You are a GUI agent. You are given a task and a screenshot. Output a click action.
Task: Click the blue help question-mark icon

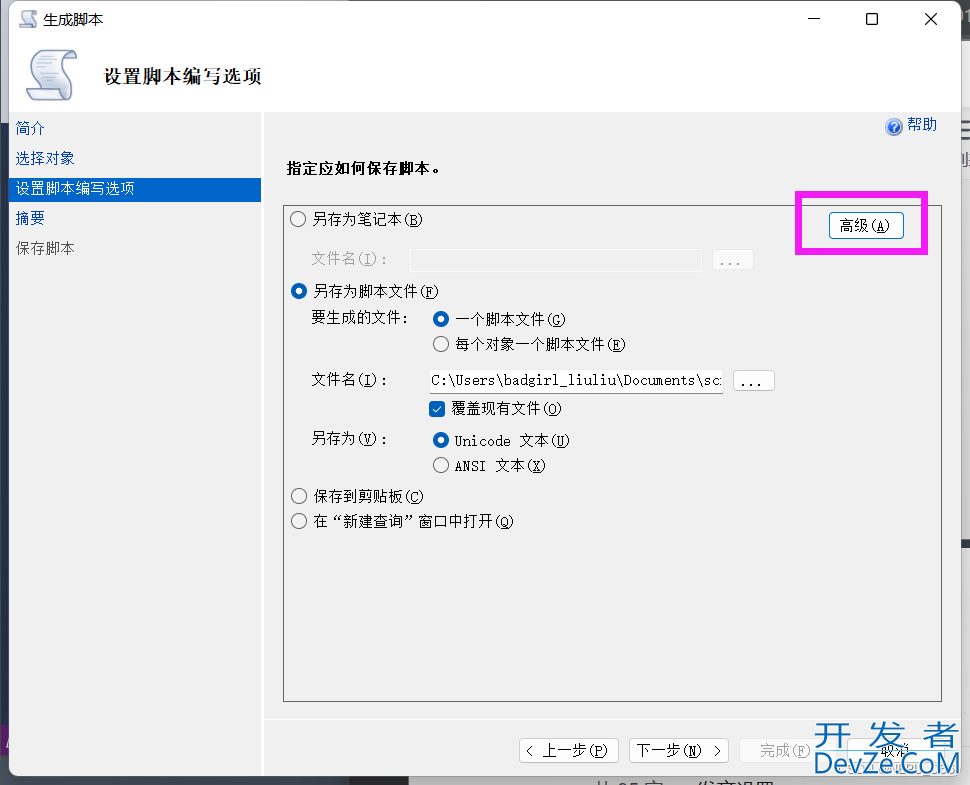pyautogui.click(x=893, y=127)
